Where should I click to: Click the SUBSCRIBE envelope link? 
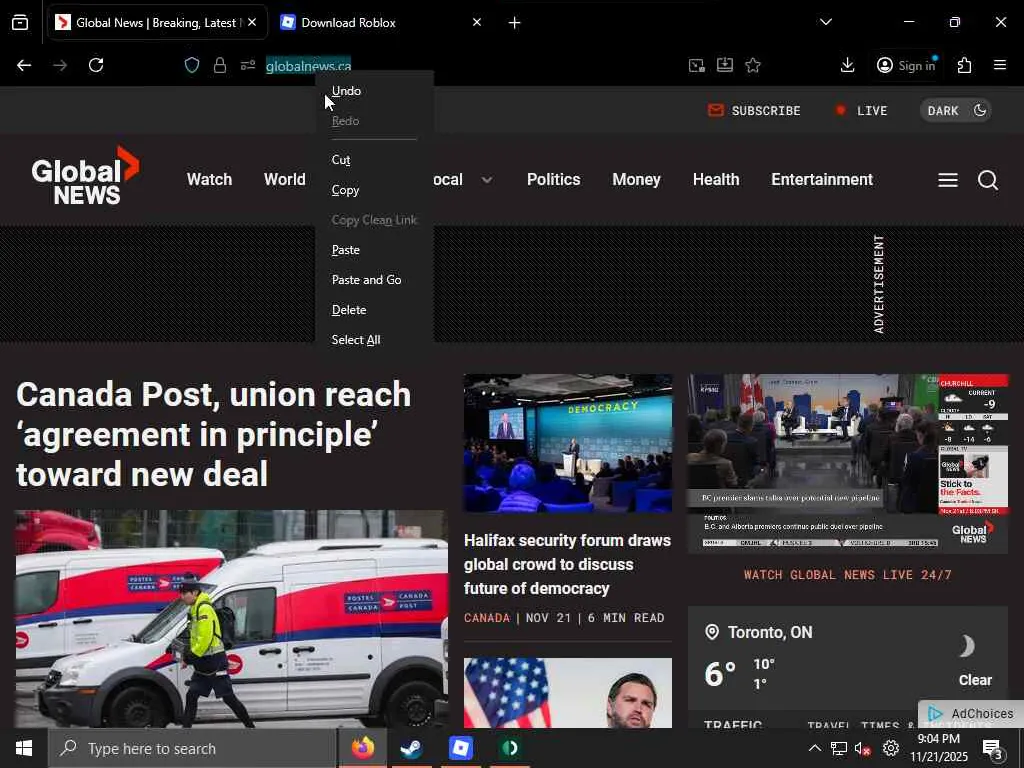pyautogui.click(x=754, y=110)
